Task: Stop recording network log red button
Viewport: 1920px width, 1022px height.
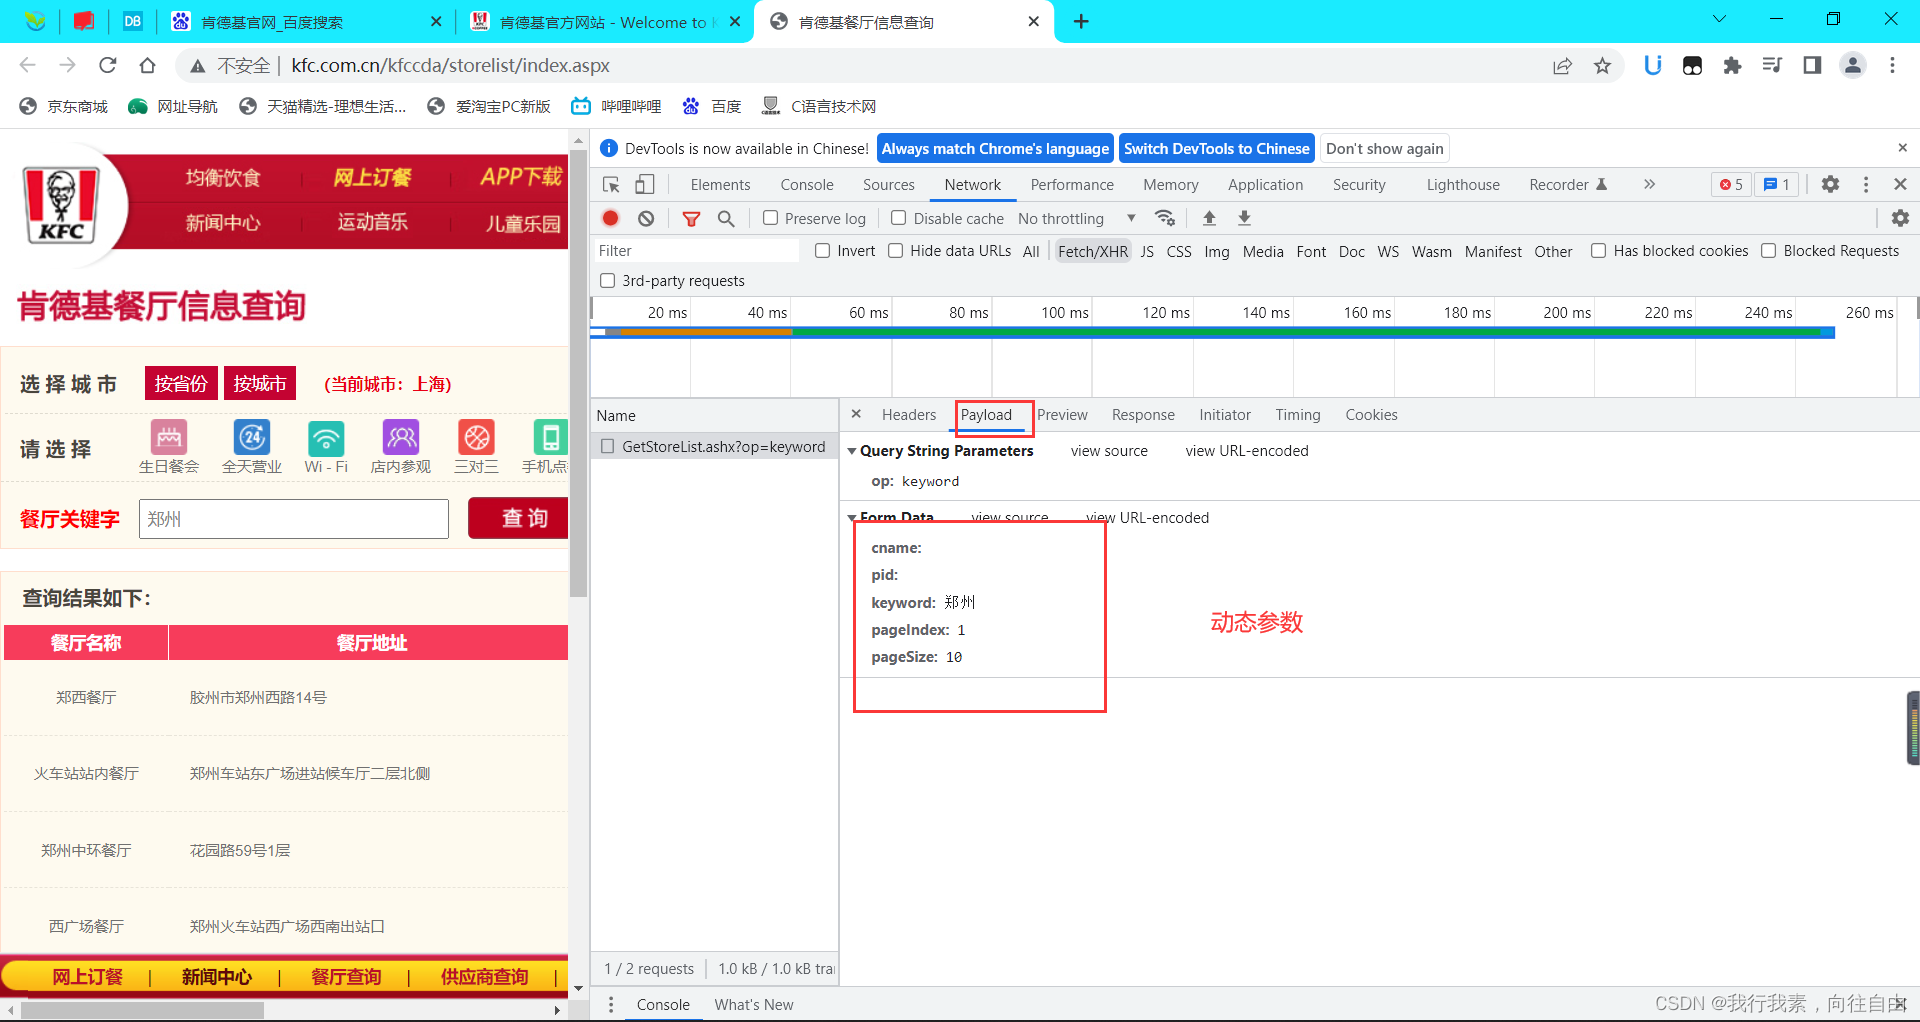Action: (x=611, y=218)
